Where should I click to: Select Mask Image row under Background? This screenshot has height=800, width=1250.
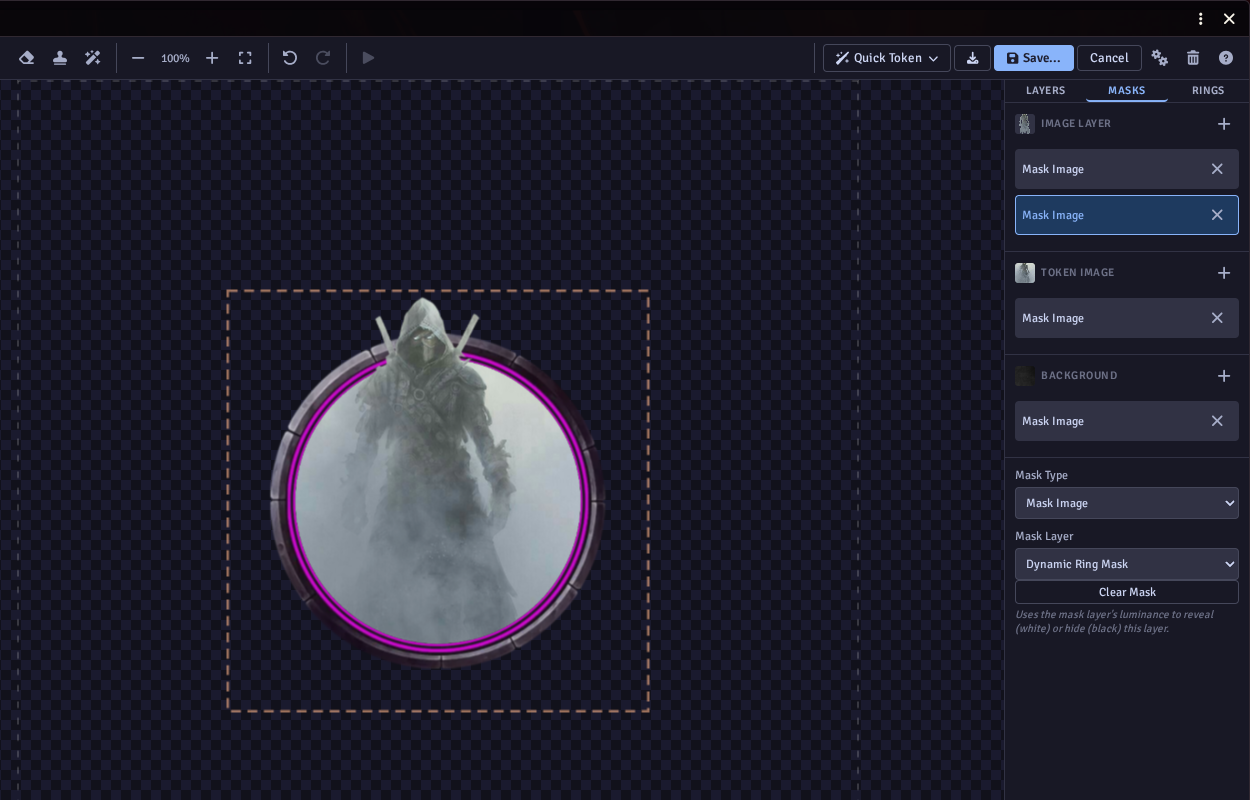(x=1127, y=421)
